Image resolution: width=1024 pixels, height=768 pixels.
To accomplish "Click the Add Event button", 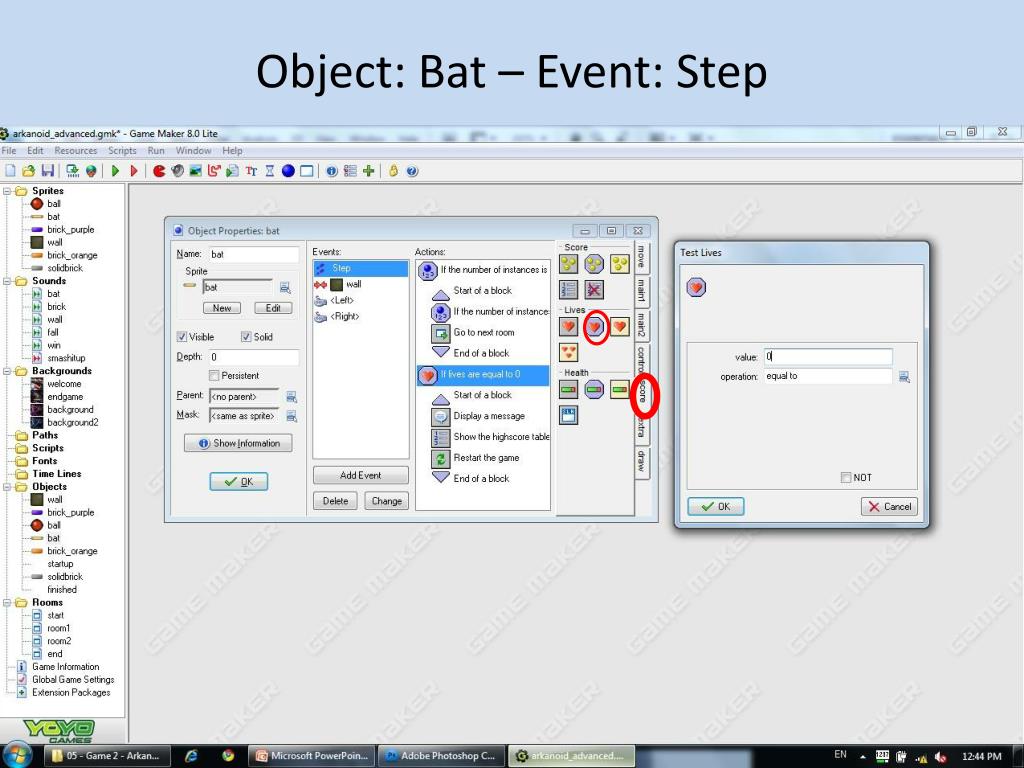I will coord(360,475).
